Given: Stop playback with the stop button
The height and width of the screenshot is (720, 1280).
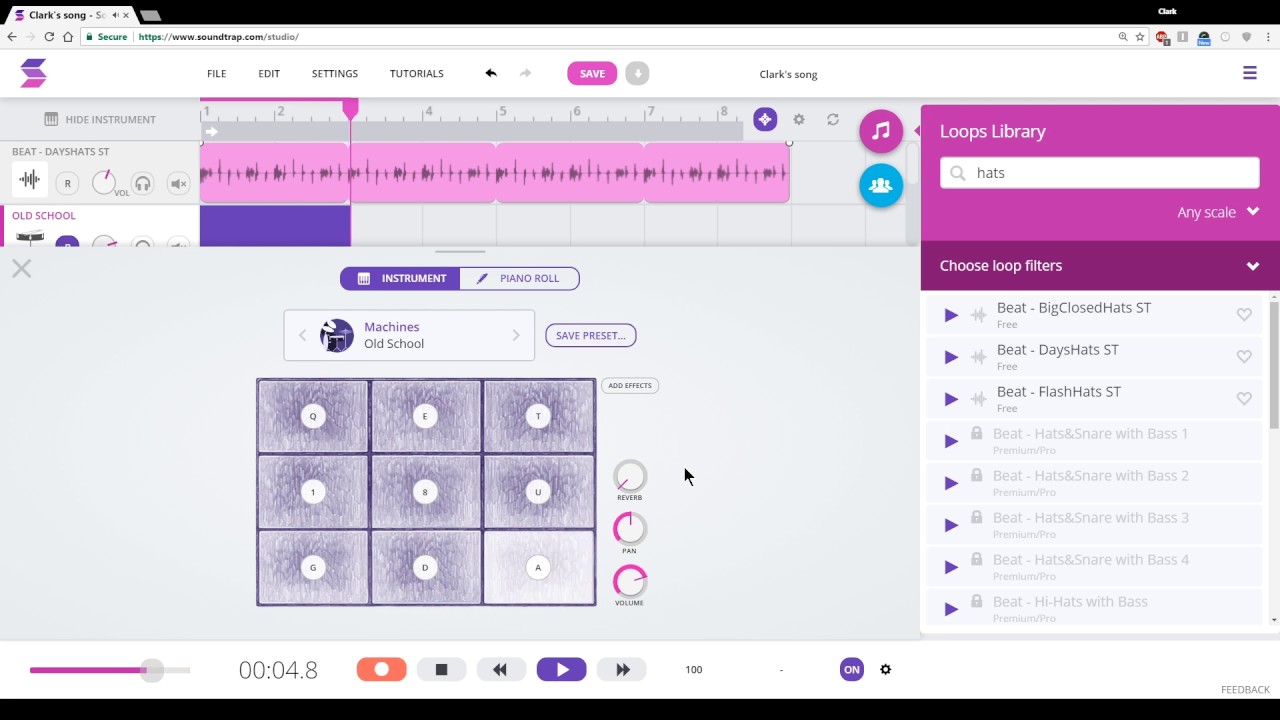Looking at the screenshot, I should click(x=441, y=669).
